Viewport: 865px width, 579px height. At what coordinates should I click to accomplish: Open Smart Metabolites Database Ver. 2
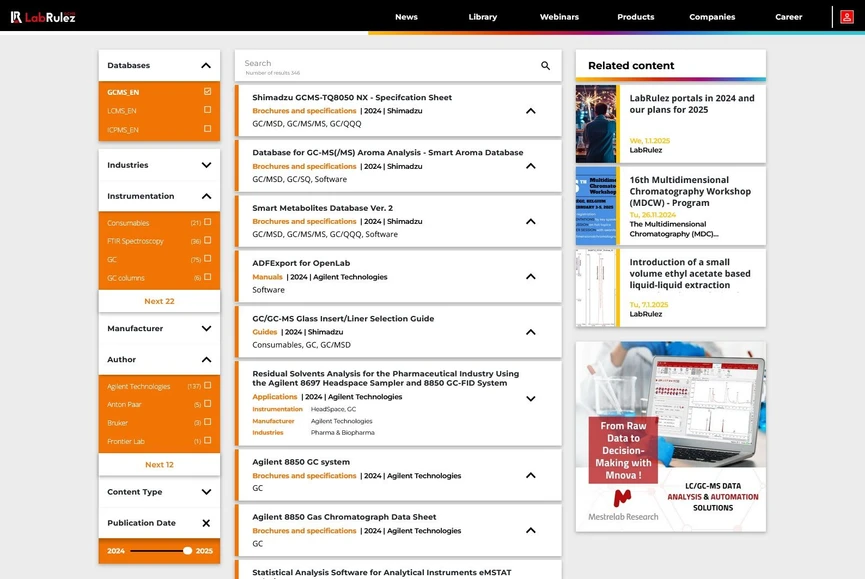click(x=323, y=208)
